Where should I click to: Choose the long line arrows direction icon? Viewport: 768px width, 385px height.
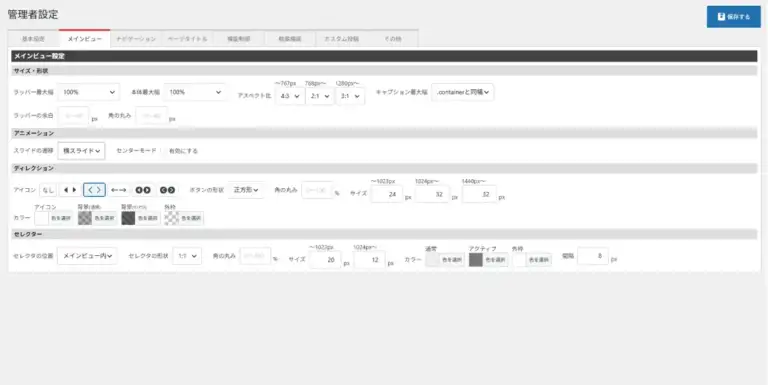[x=118, y=190]
